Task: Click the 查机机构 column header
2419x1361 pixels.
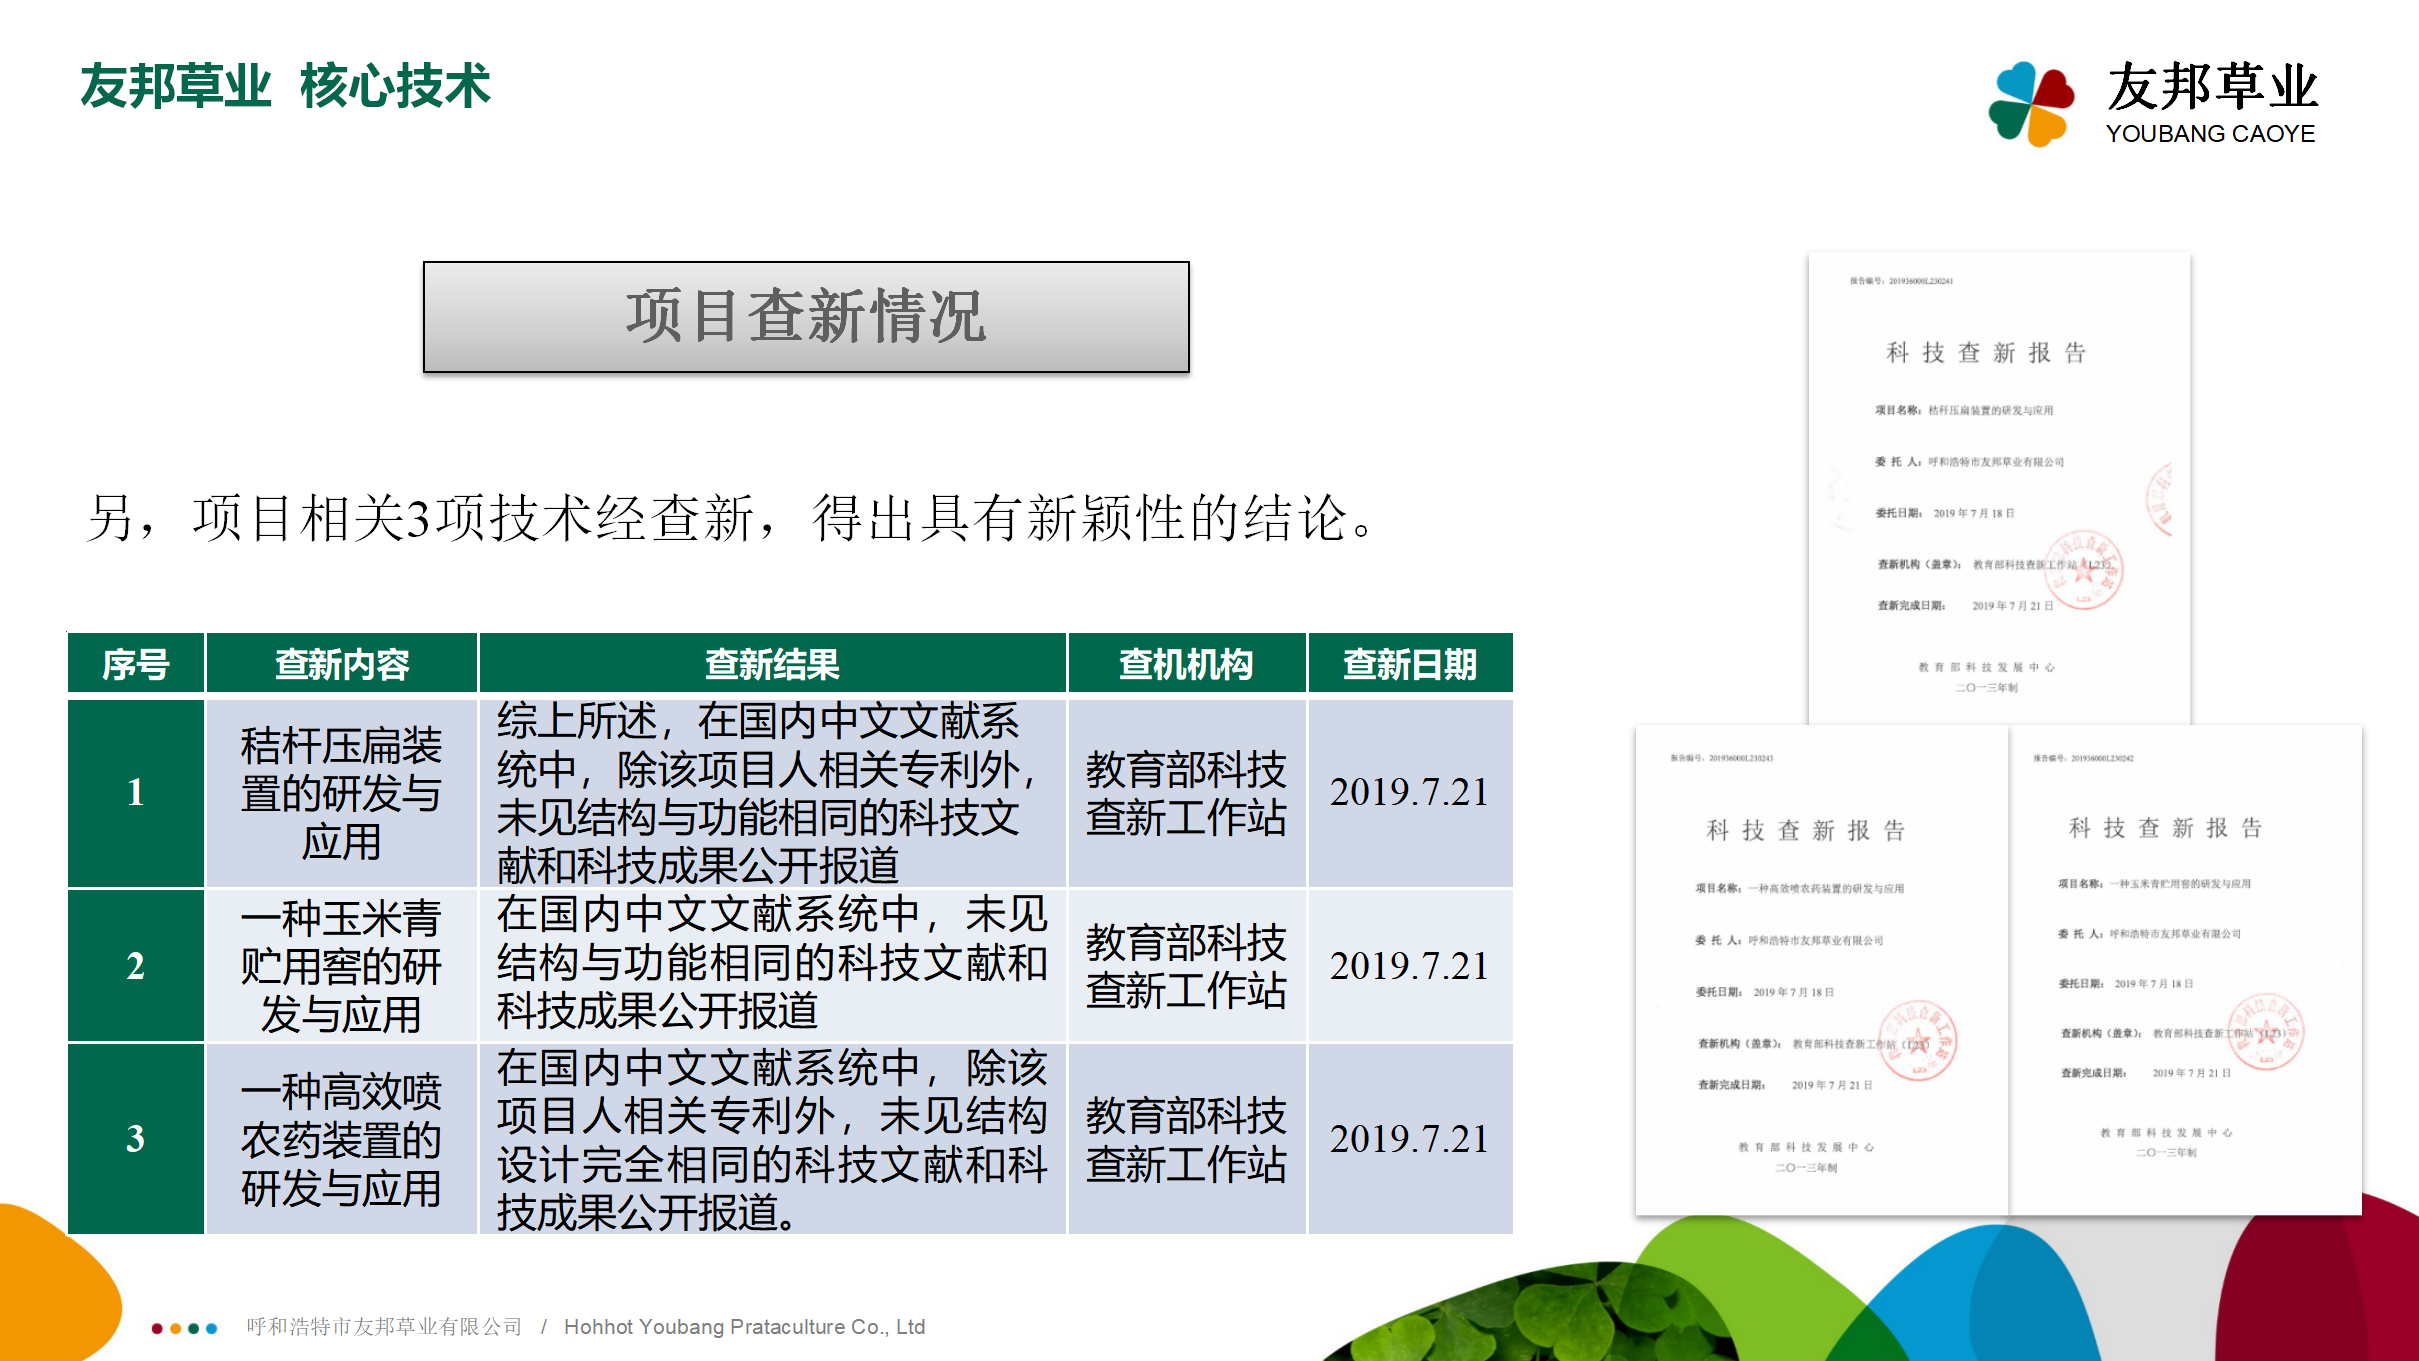Action: click(1186, 664)
